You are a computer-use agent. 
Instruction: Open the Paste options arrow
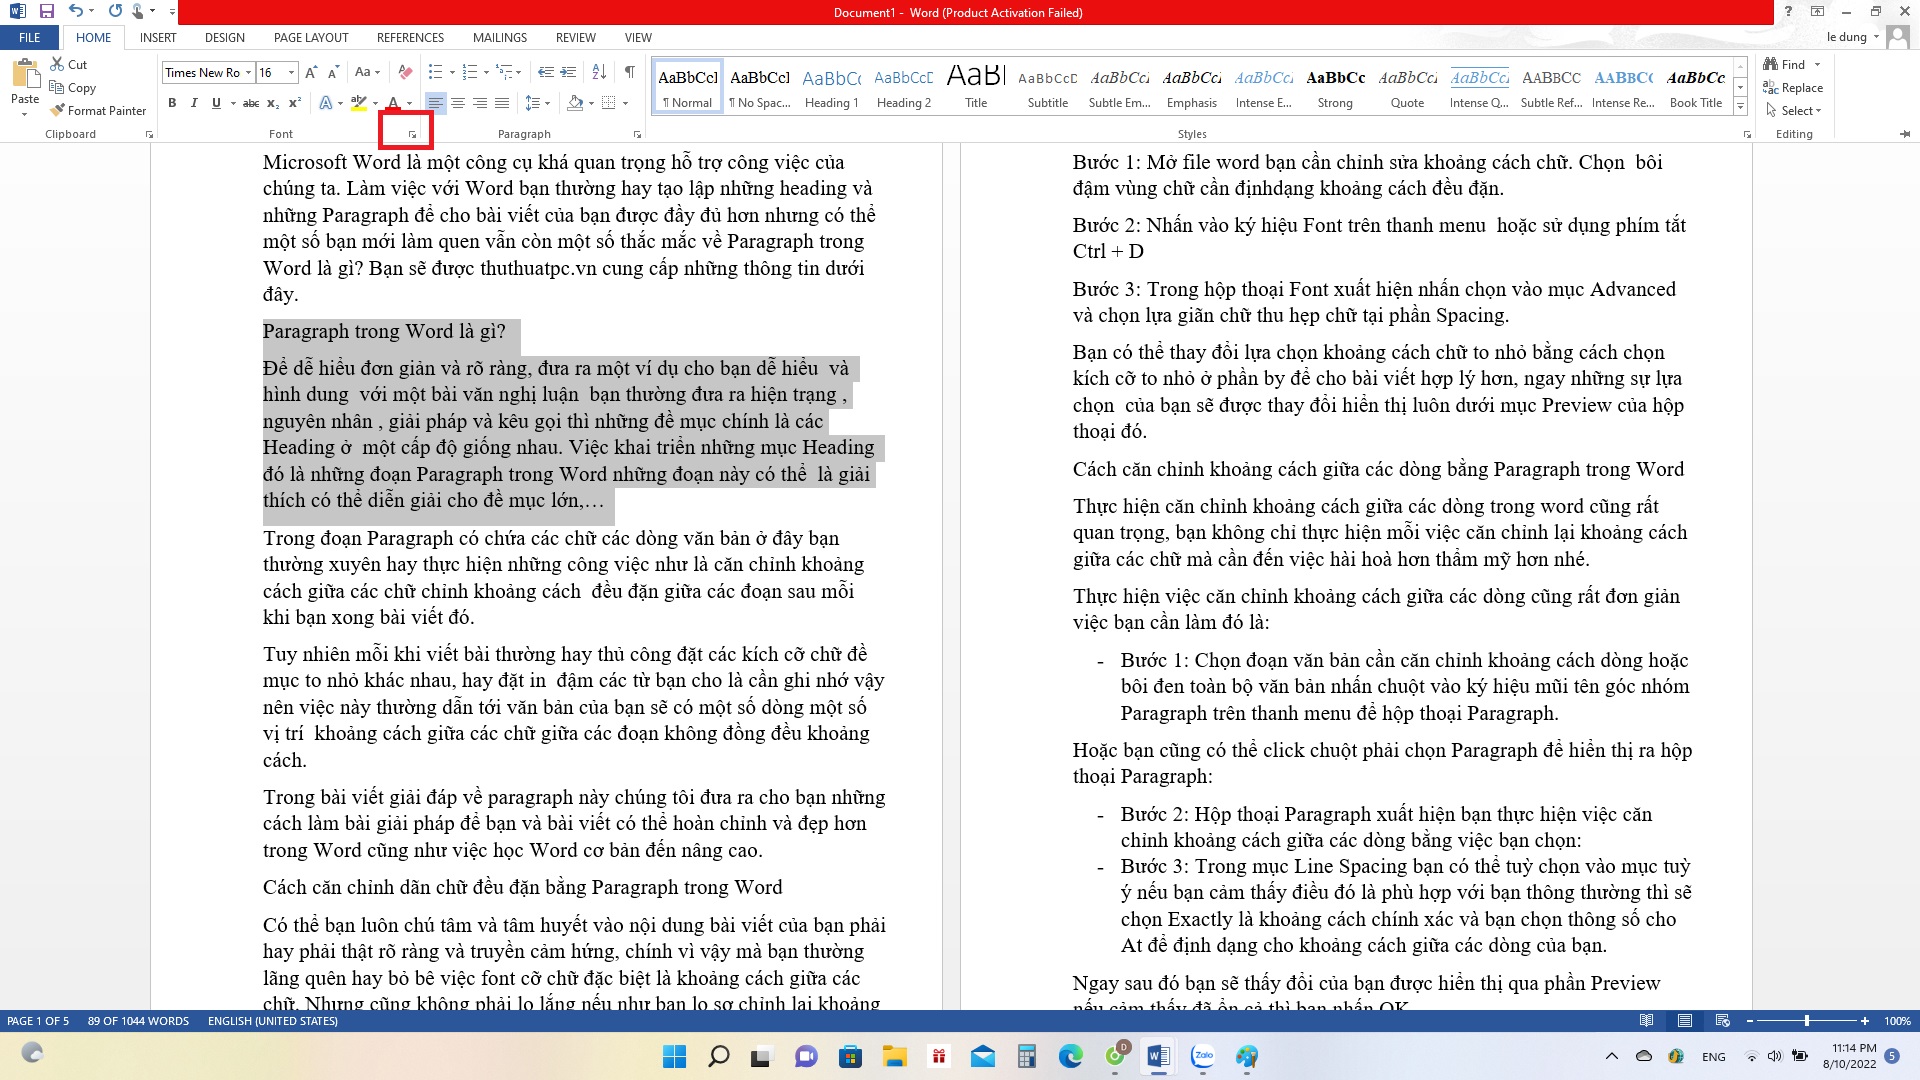24,114
